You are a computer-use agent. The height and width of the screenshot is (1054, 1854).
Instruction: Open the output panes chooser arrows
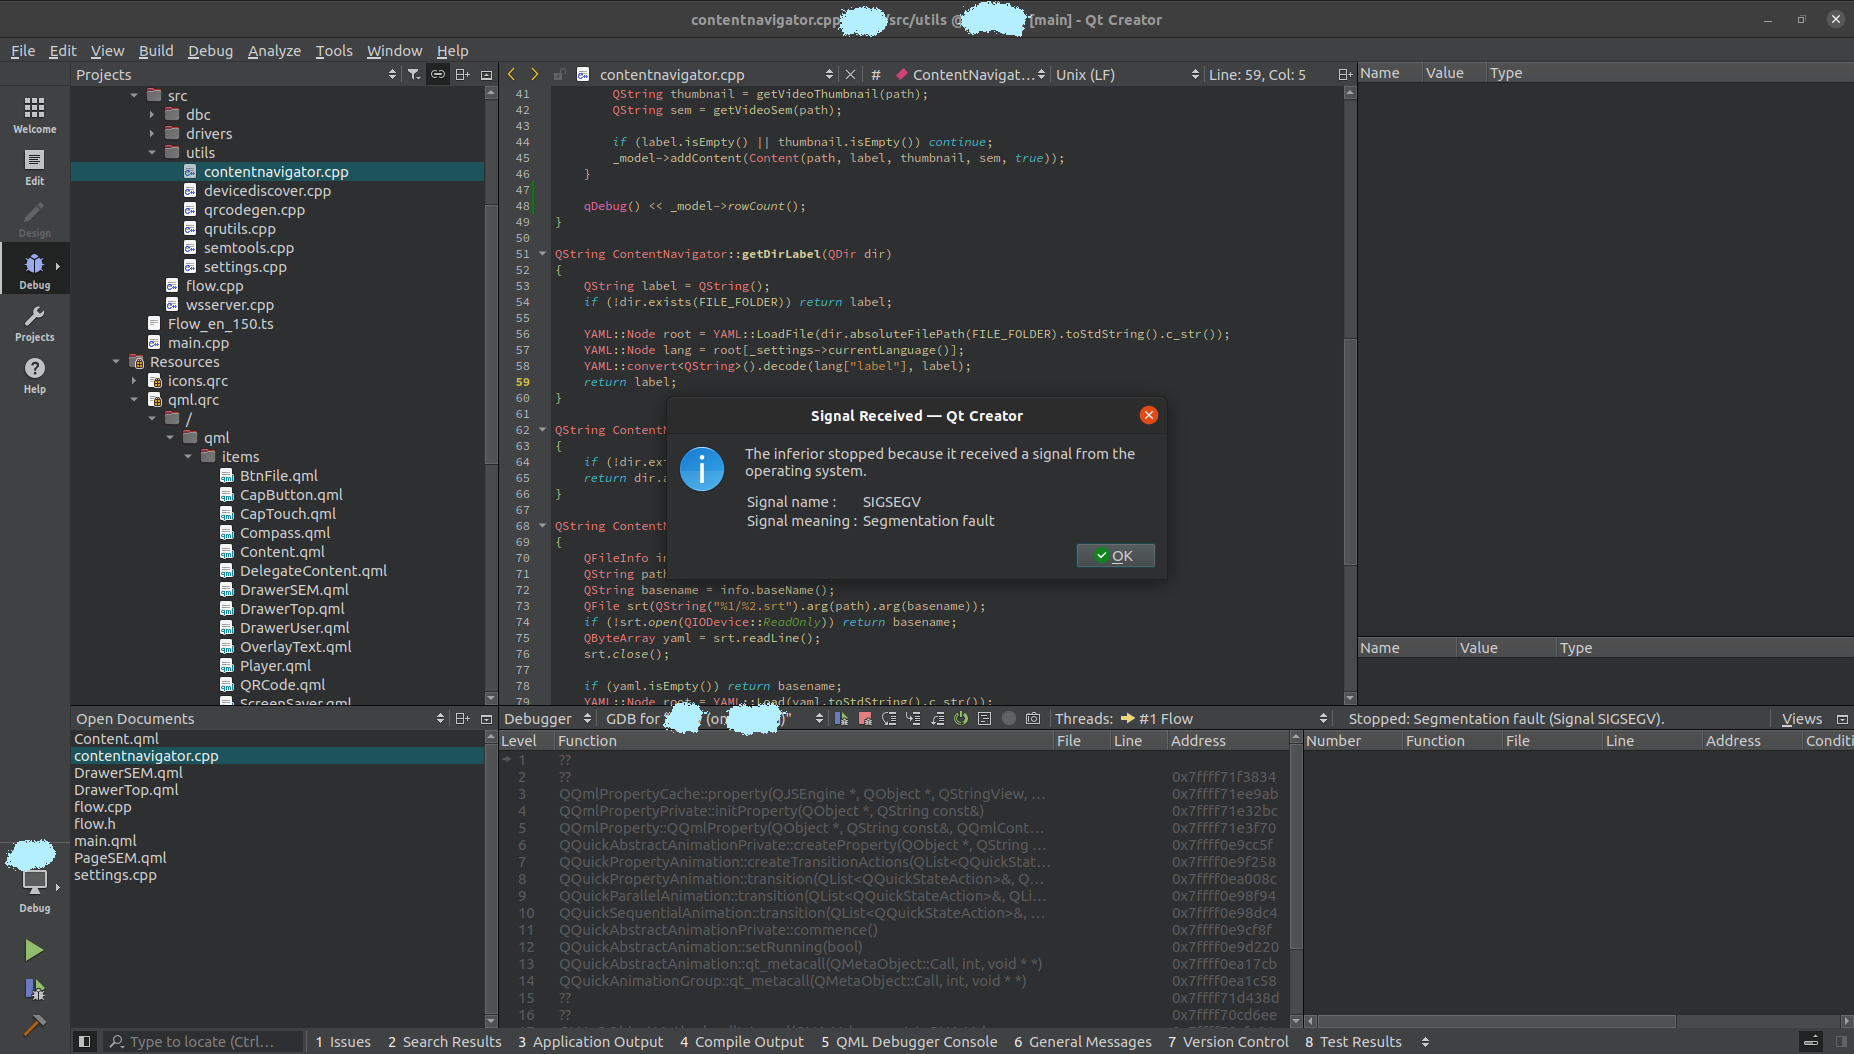[1425, 1041]
